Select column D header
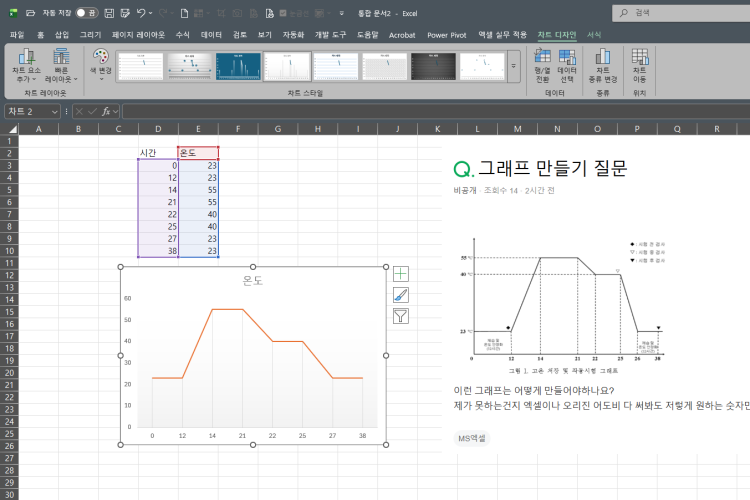The height and width of the screenshot is (500, 750). (x=158, y=129)
